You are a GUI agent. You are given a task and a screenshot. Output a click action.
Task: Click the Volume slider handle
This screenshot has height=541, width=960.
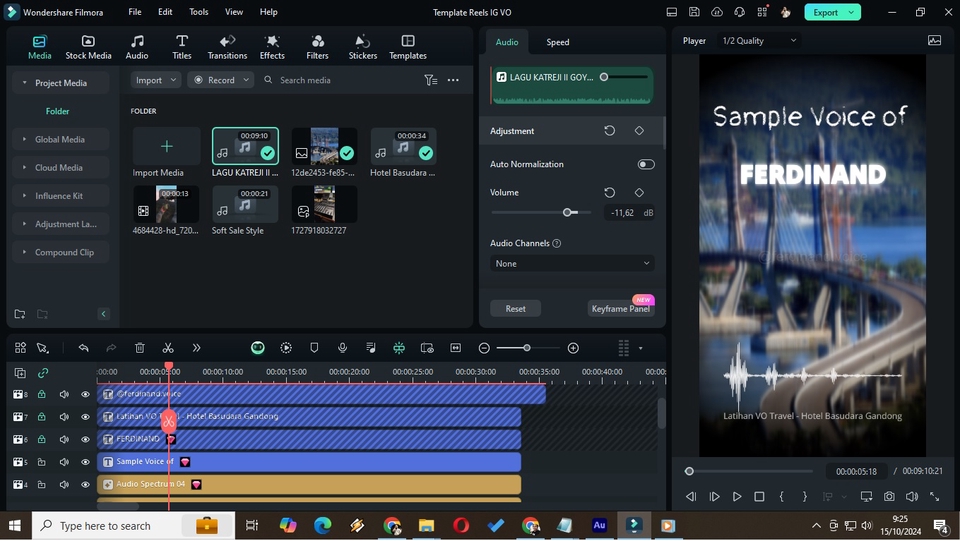click(x=567, y=212)
